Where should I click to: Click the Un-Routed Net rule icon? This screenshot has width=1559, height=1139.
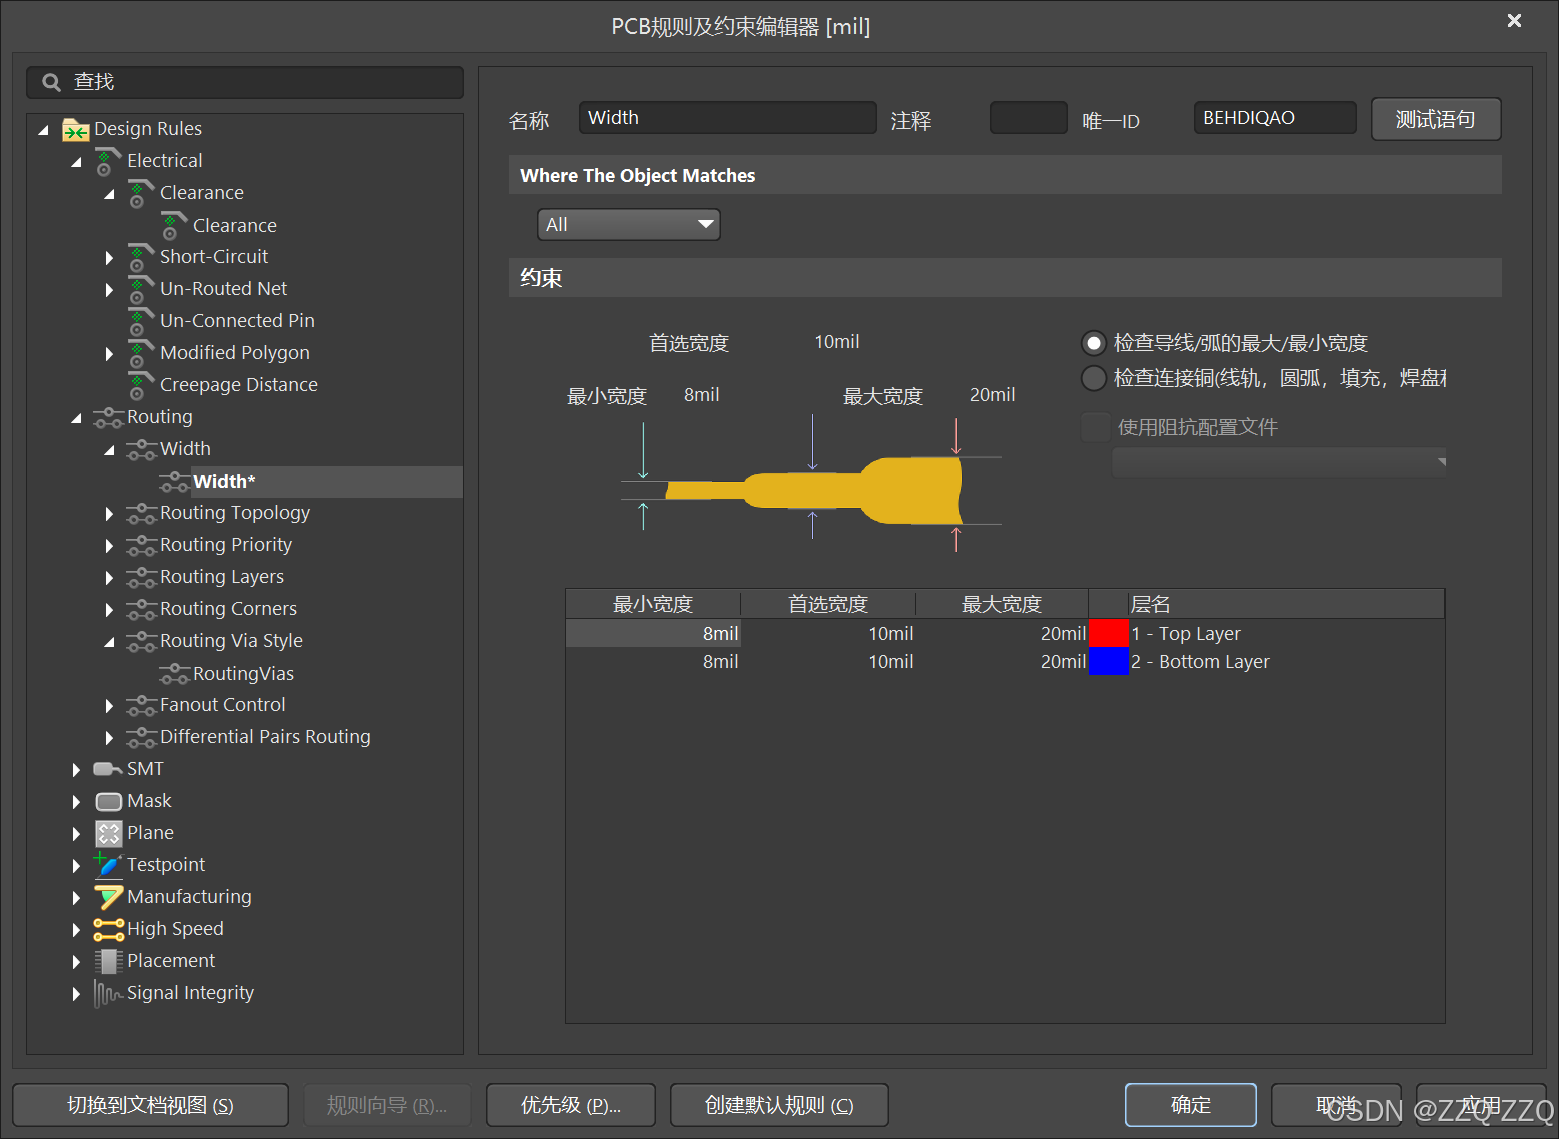click(141, 290)
